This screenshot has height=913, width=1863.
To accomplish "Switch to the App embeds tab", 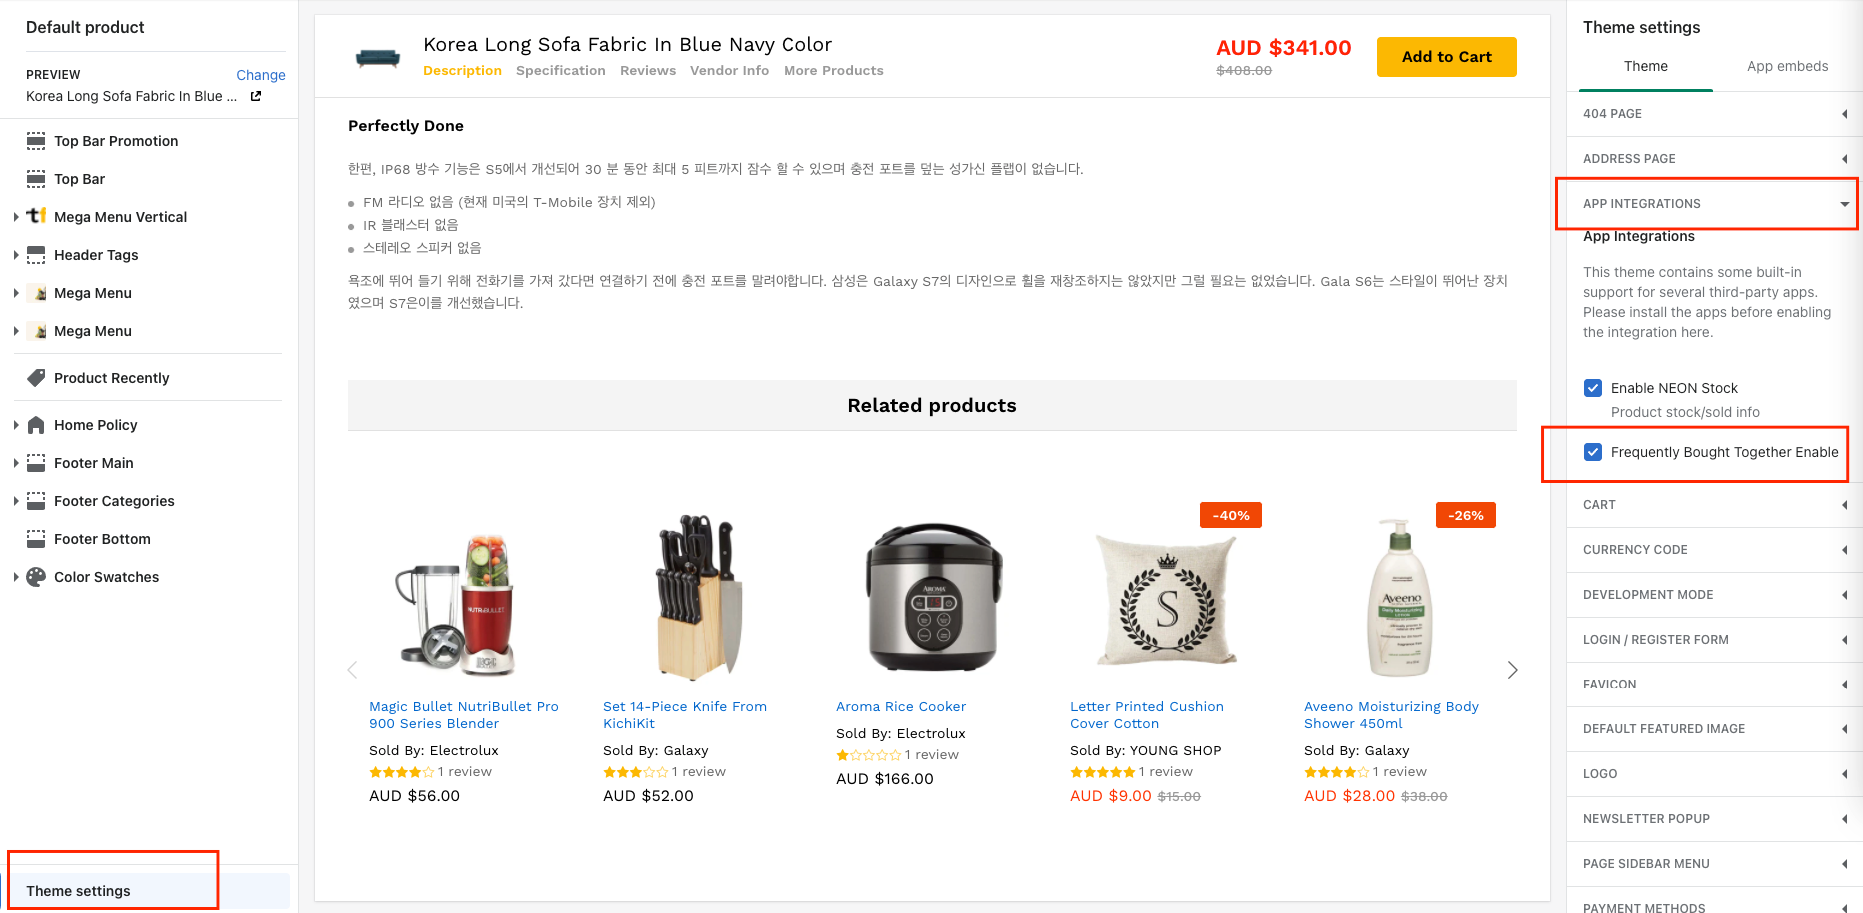I will coord(1787,66).
